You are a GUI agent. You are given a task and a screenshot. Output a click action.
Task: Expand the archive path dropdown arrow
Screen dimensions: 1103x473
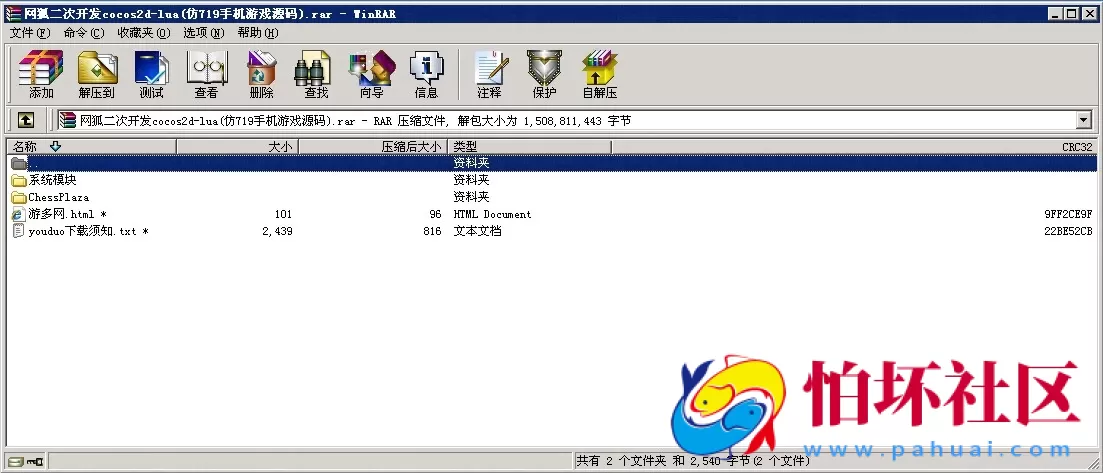click(1083, 120)
